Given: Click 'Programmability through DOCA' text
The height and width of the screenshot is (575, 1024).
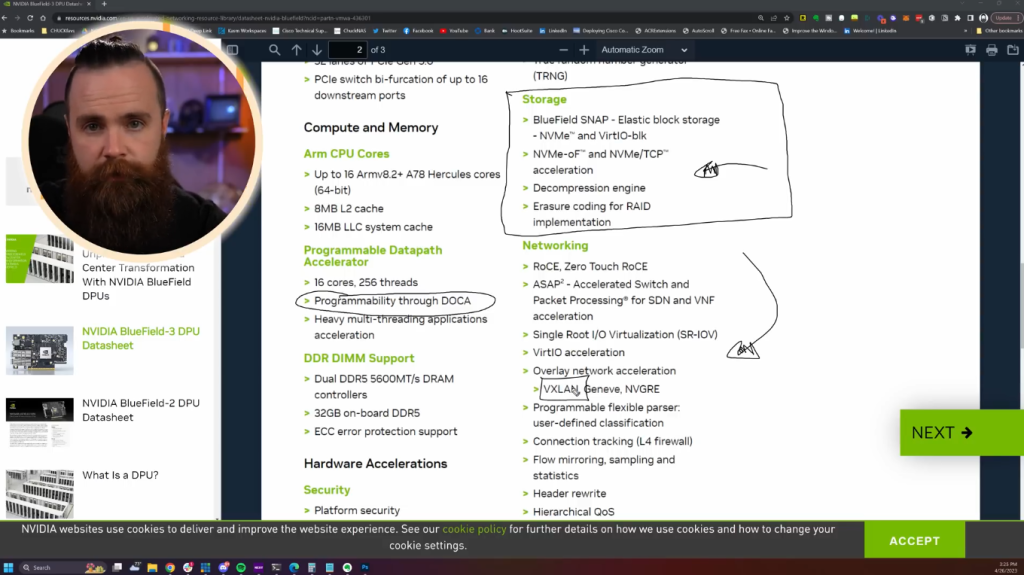Looking at the screenshot, I should (x=392, y=301).
